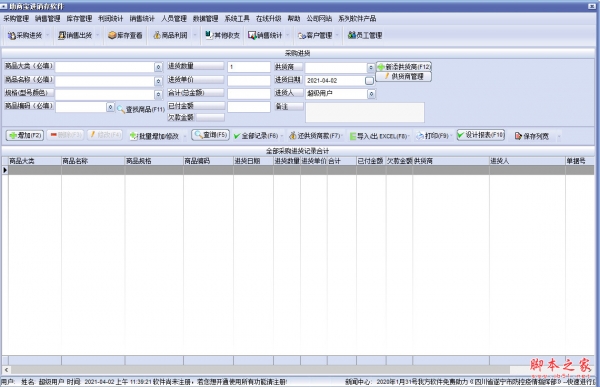Expand 商品大类 dropdown arrow
Image resolution: width=600 pixels, height=387 pixels.
158,67
